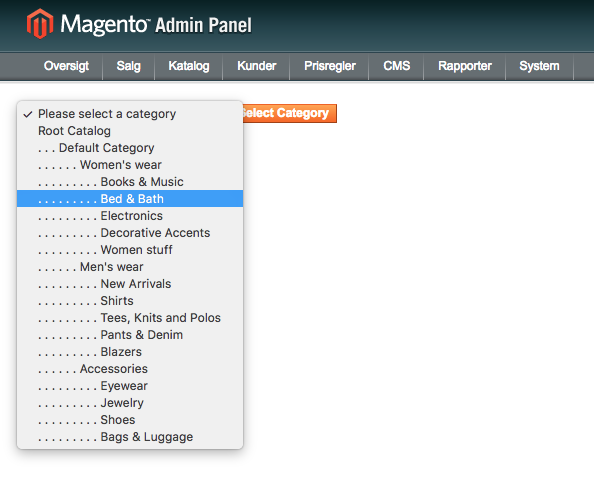This screenshot has height=484, width=594.
Task: Click the orange Select Category button
Action: pos(290,113)
